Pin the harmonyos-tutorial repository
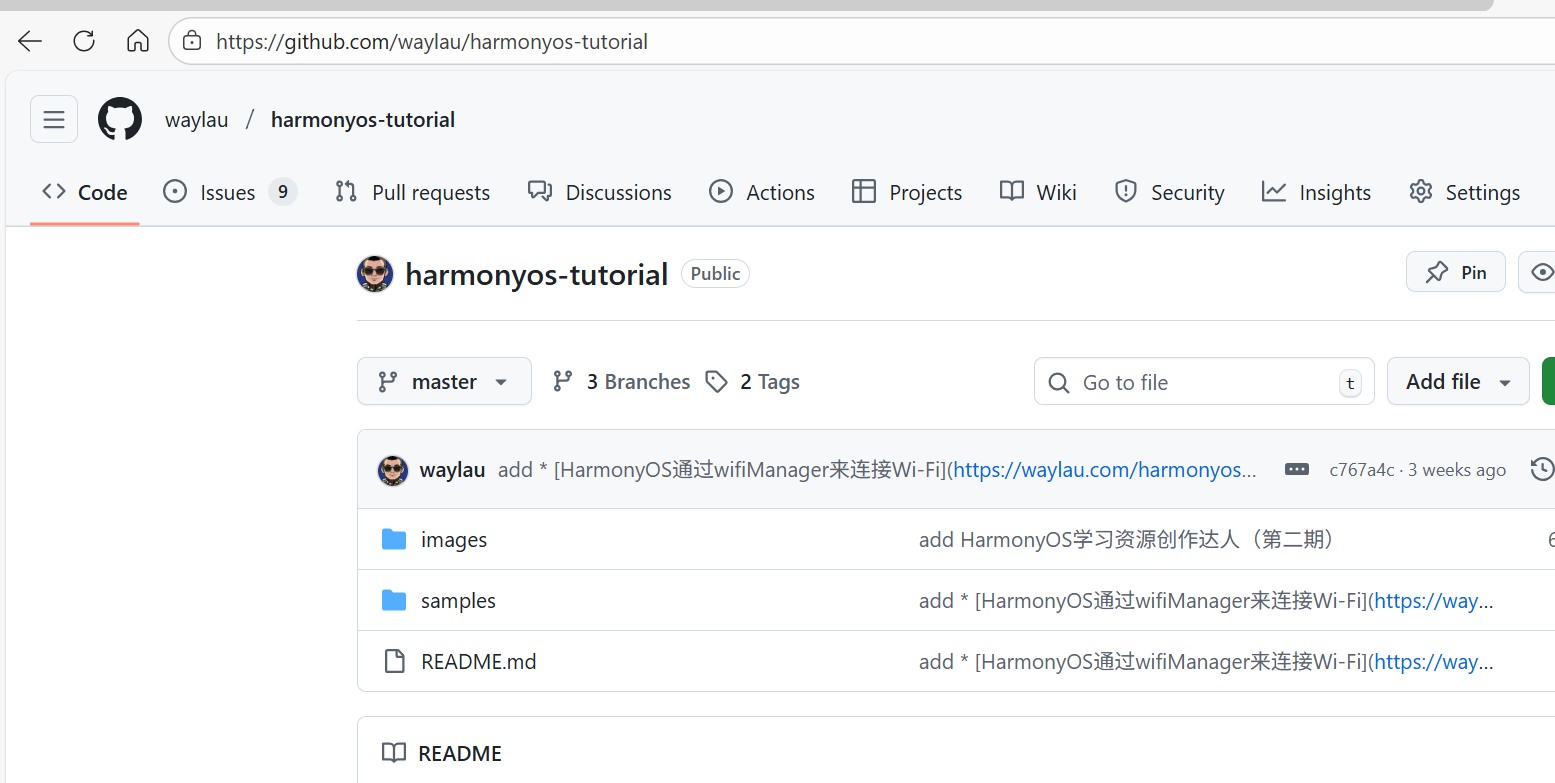1555x783 pixels. [1455, 272]
